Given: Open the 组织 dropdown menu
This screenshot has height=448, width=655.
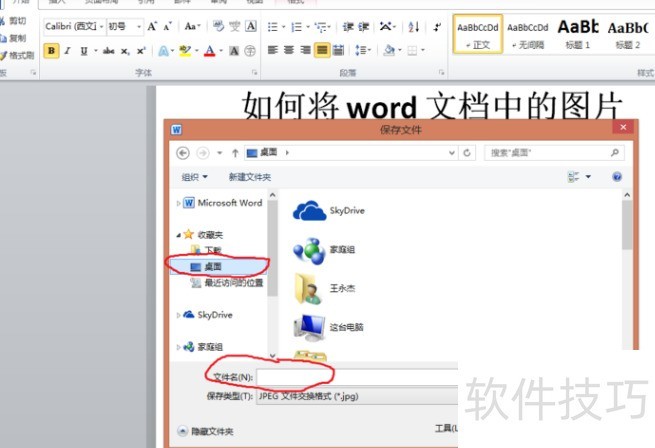Looking at the screenshot, I should tap(194, 177).
